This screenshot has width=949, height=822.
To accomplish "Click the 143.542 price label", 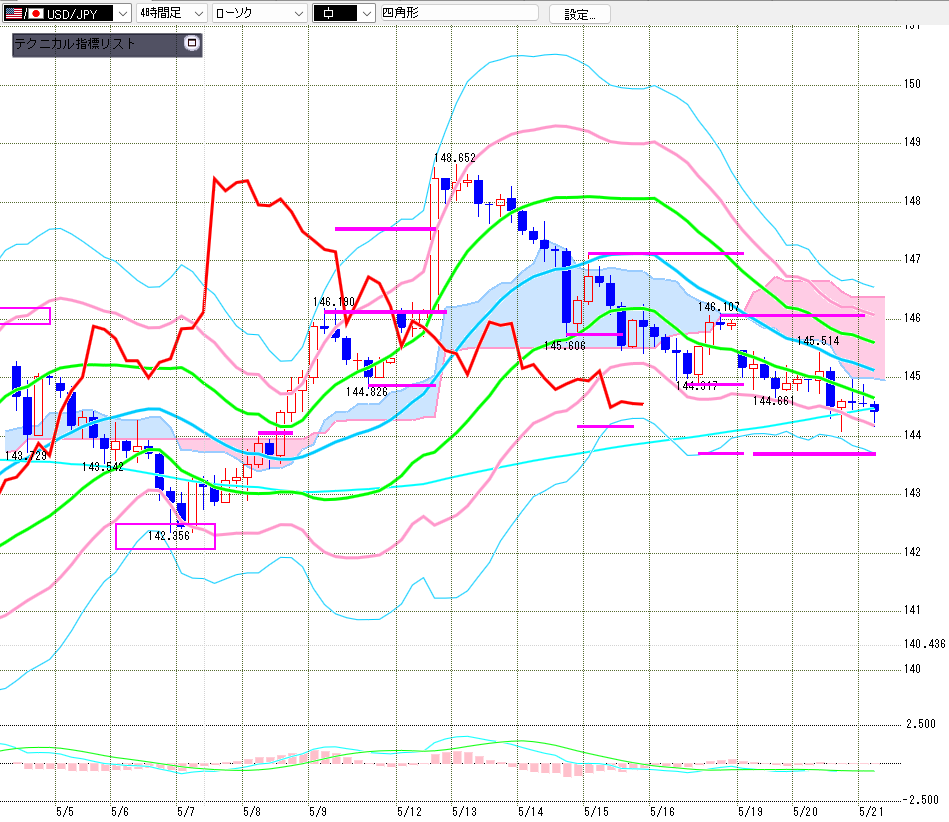I will coord(102,467).
